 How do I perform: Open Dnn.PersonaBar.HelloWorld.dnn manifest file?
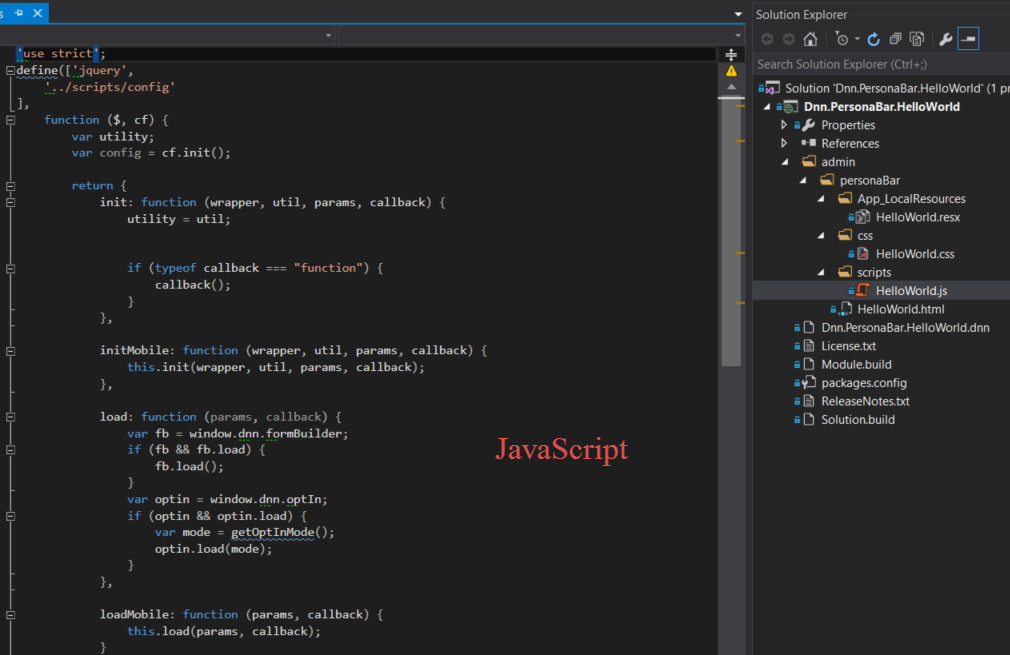click(905, 327)
